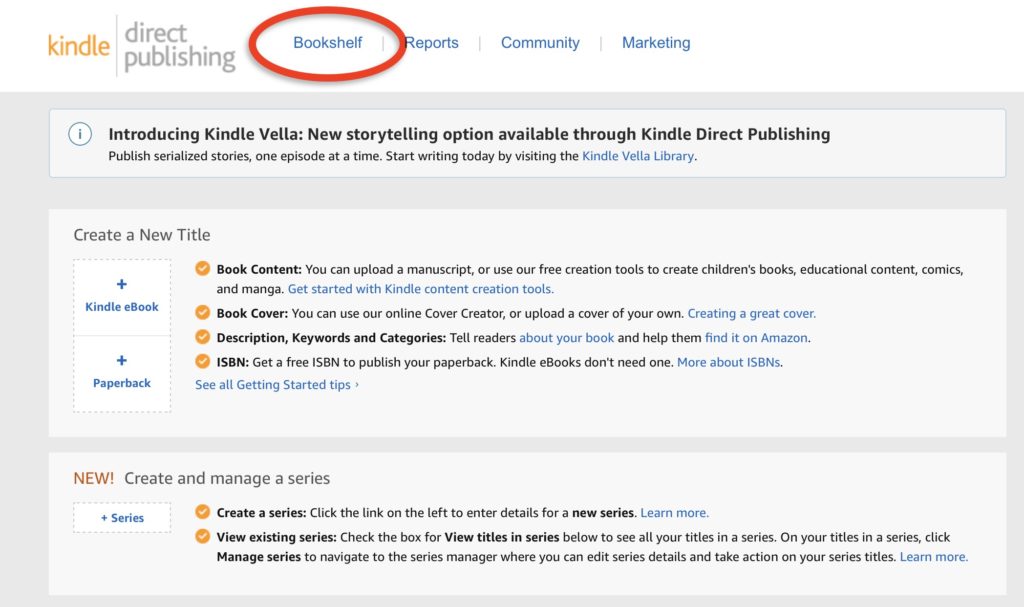
Task: Click the checkmark icon beside Book Content
Action: 202,269
